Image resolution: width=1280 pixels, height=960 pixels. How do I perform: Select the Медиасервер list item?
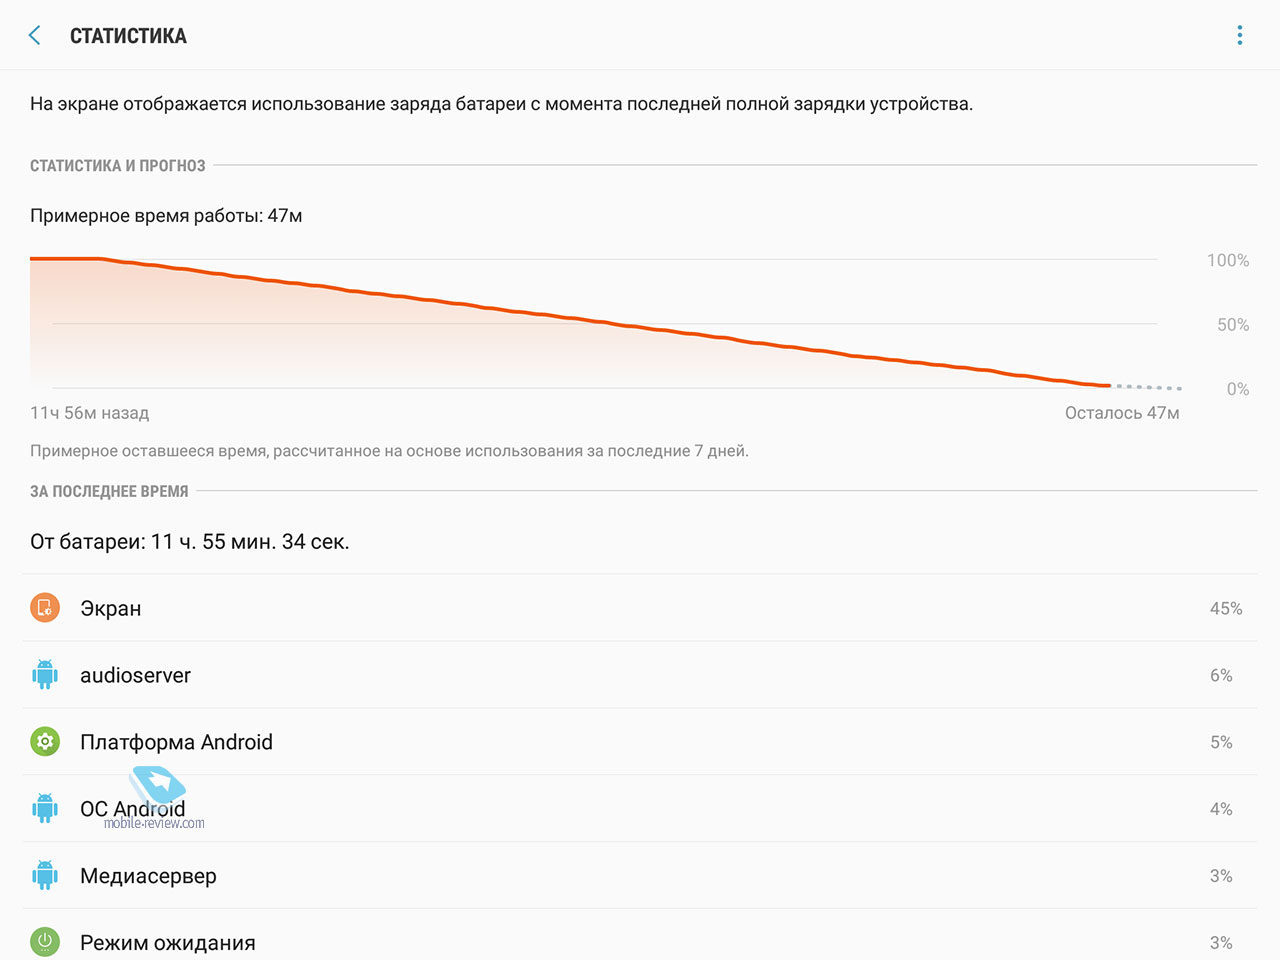pos(640,875)
